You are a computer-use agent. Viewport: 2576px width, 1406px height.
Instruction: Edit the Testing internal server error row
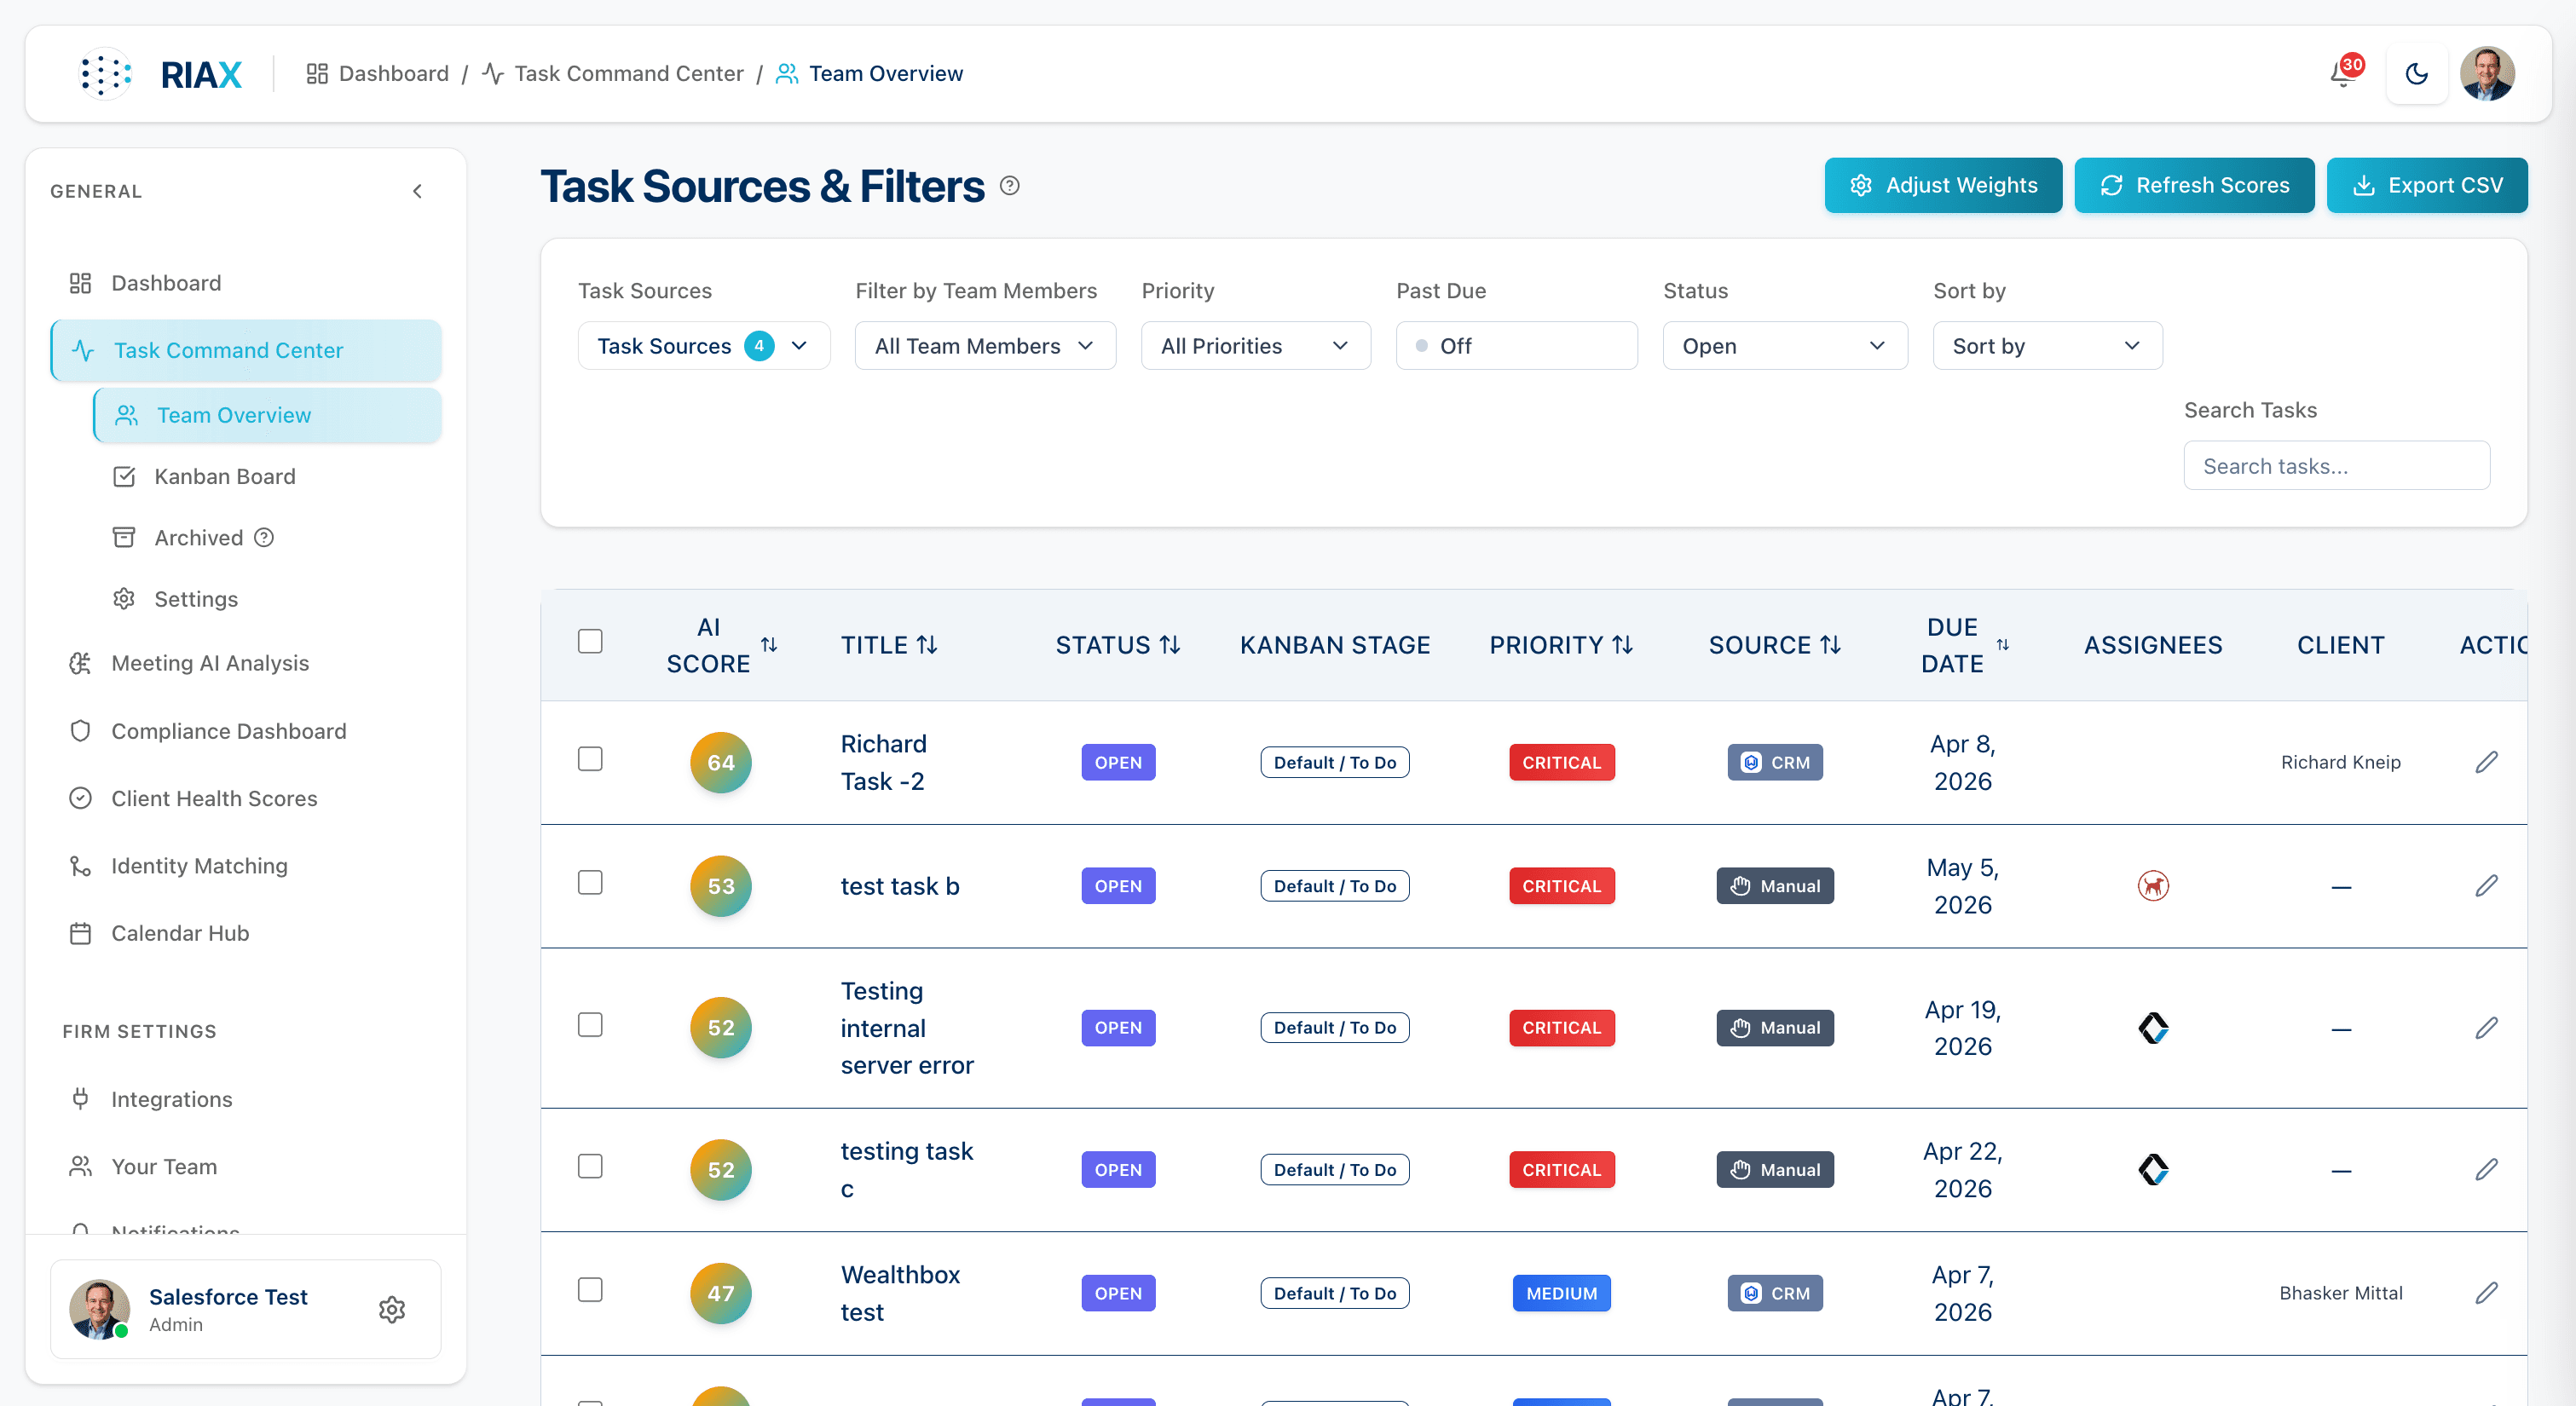point(2487,1028)
